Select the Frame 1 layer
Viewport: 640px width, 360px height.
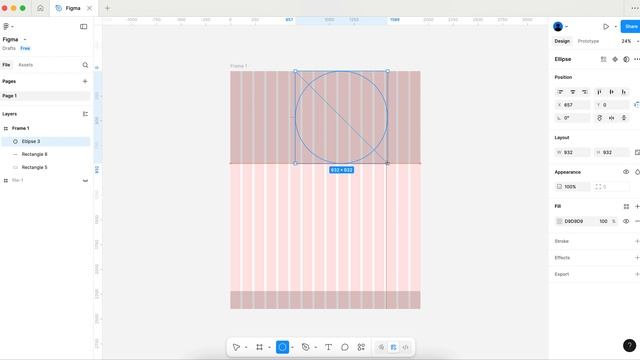point(45,128)
